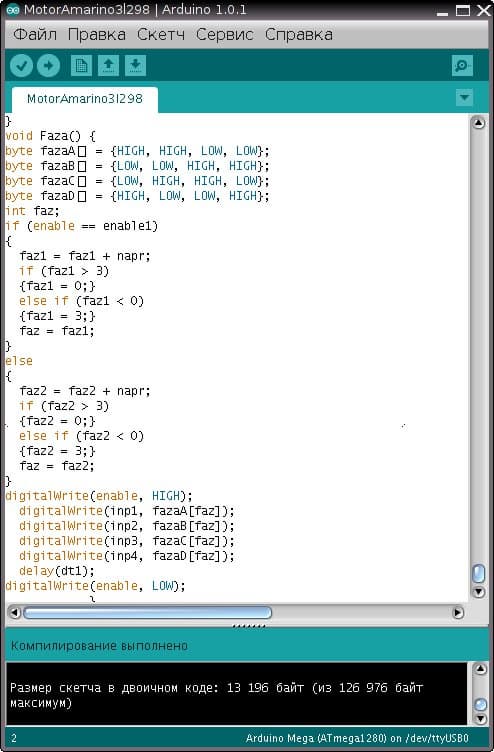Click console scrollbar up arrow

480,670
